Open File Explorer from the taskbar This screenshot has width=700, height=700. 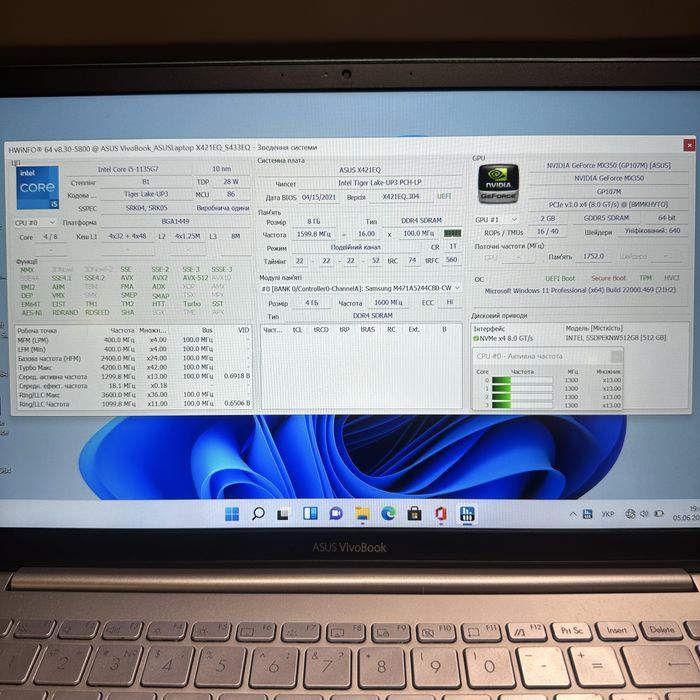pyautogui.click(x=362, y=514)
